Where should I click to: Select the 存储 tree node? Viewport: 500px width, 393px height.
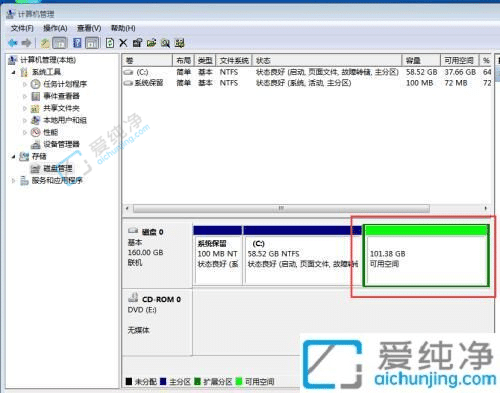click(x=39, y=156)
